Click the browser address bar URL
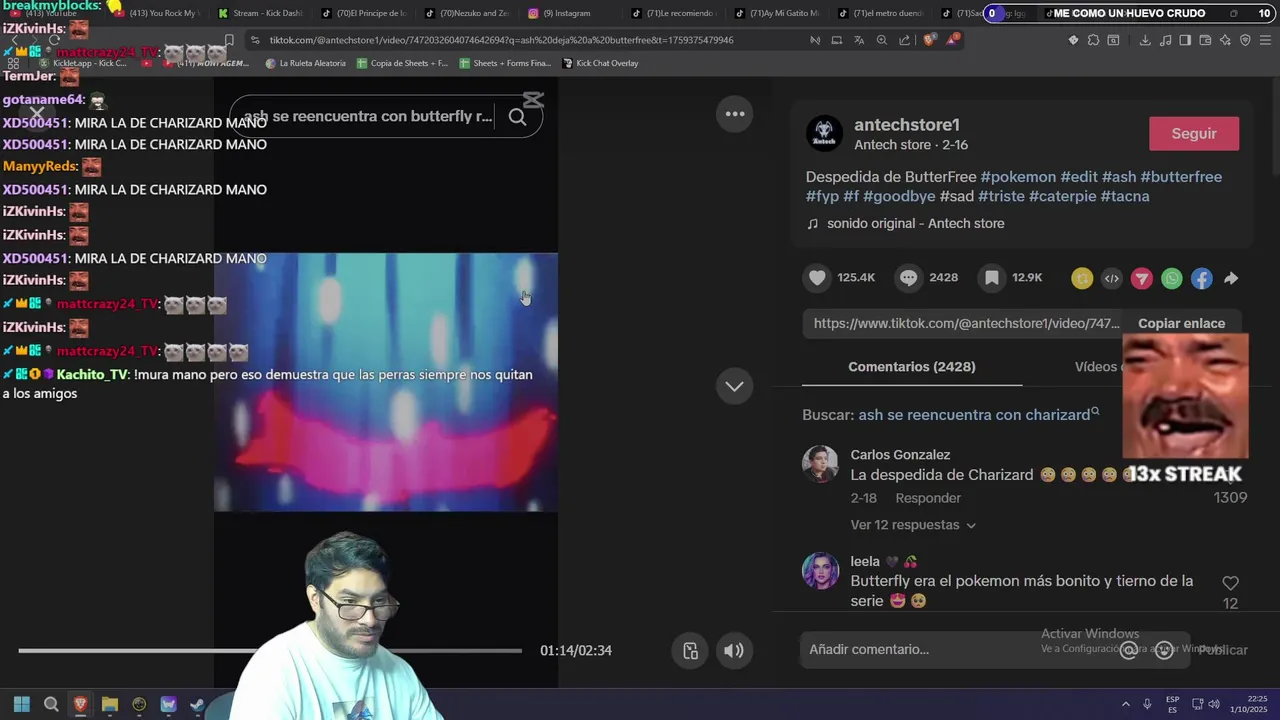The height and width of the screenshot is (720, 1280). pyautogui.click(x=501, y=40)
